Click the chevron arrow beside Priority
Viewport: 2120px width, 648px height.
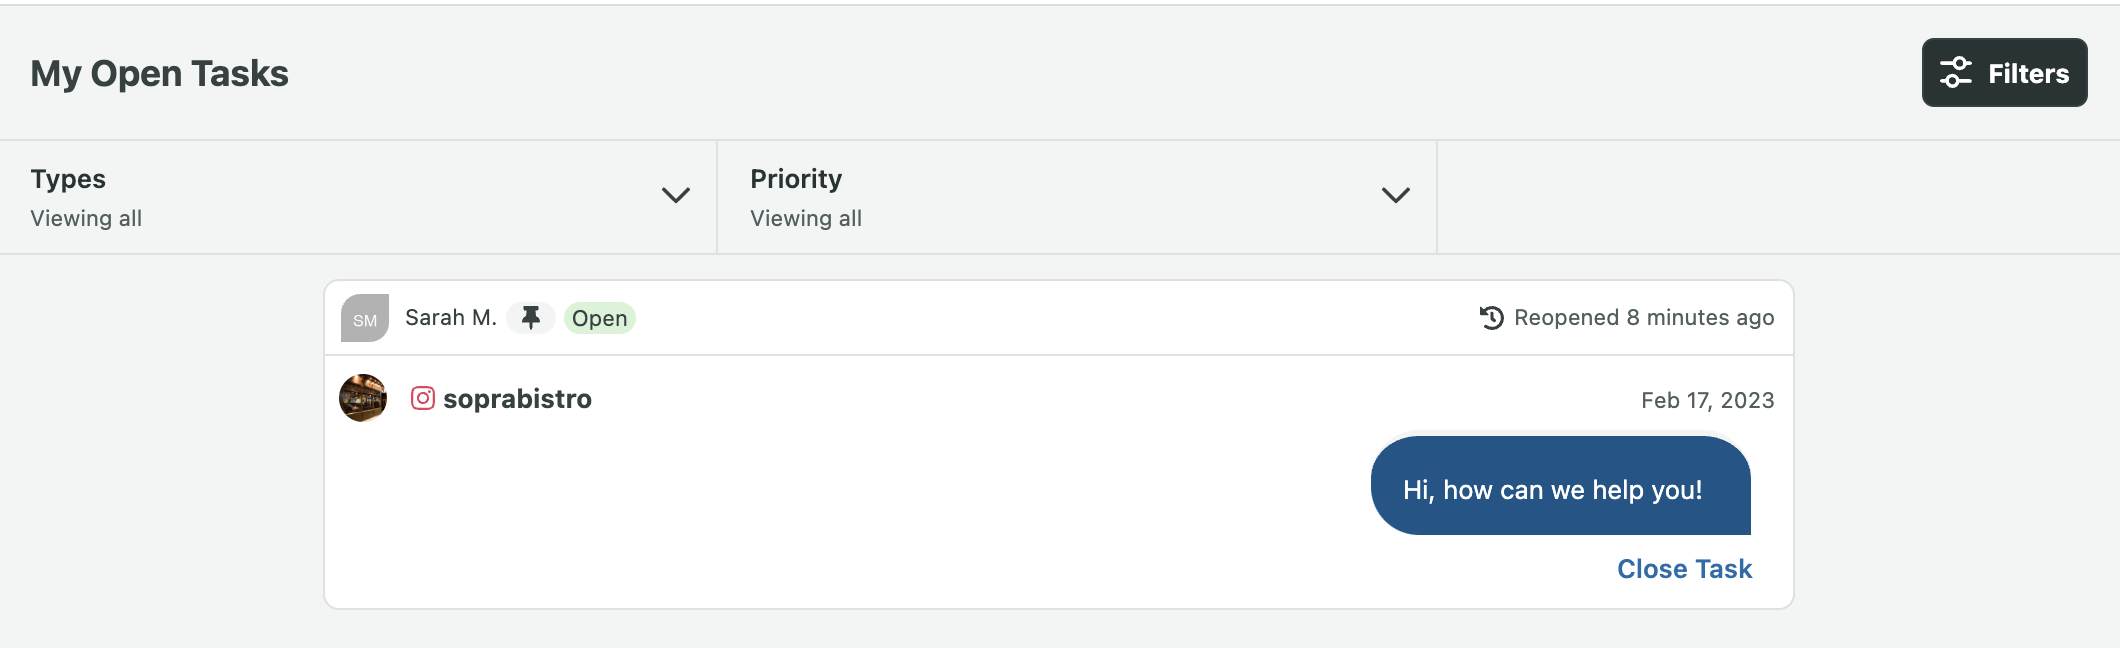pos(1396,195)
